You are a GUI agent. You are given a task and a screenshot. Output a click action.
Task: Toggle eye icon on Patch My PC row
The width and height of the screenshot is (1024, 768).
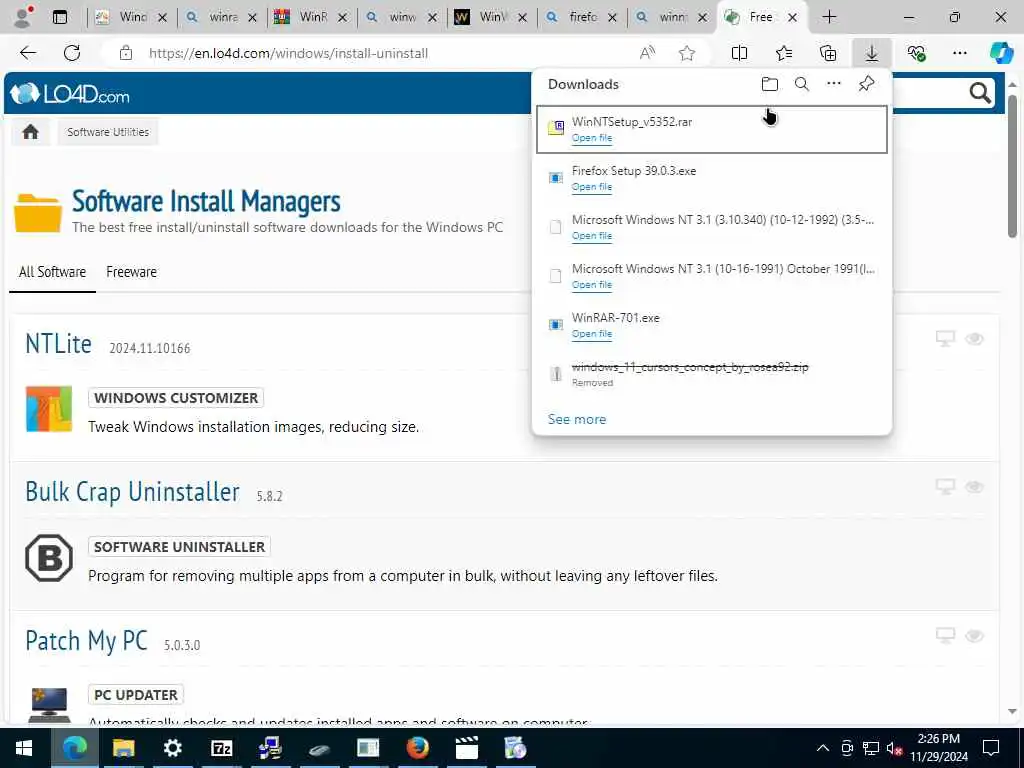974,635
